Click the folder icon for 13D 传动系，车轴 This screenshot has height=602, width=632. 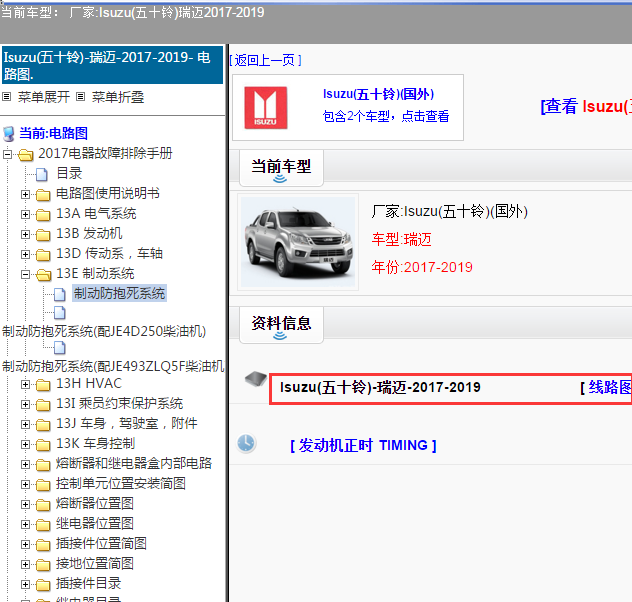point(43,255)
